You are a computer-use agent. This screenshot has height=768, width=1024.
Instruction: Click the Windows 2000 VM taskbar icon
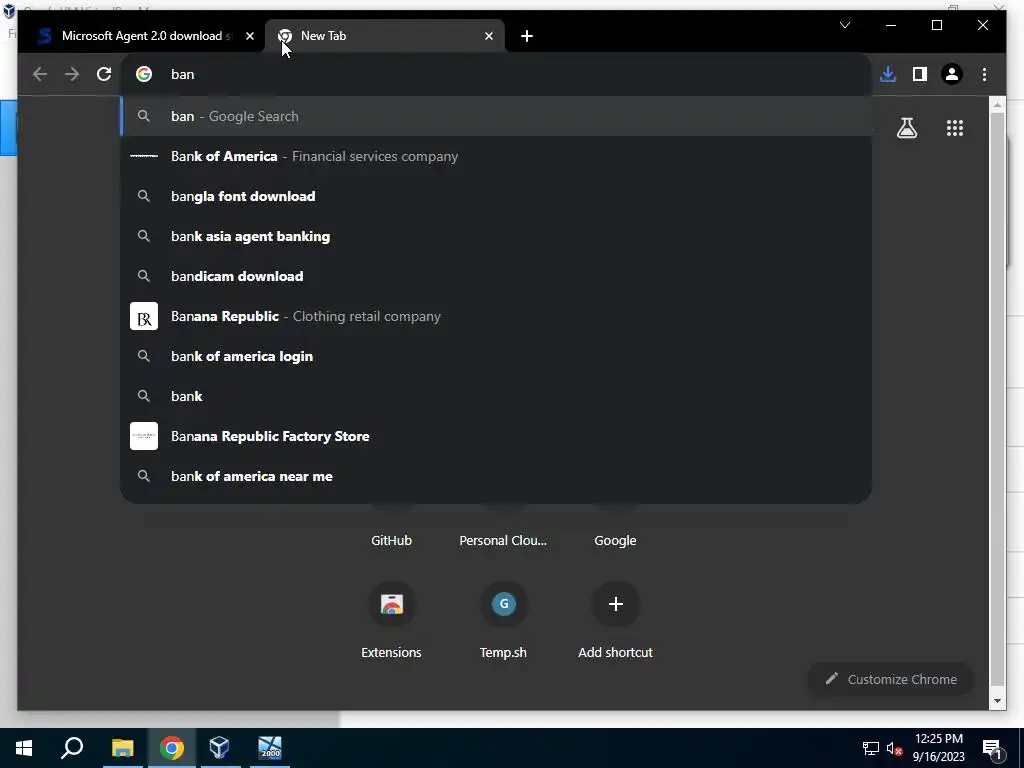pyautogui.click(x=270, y=748)
